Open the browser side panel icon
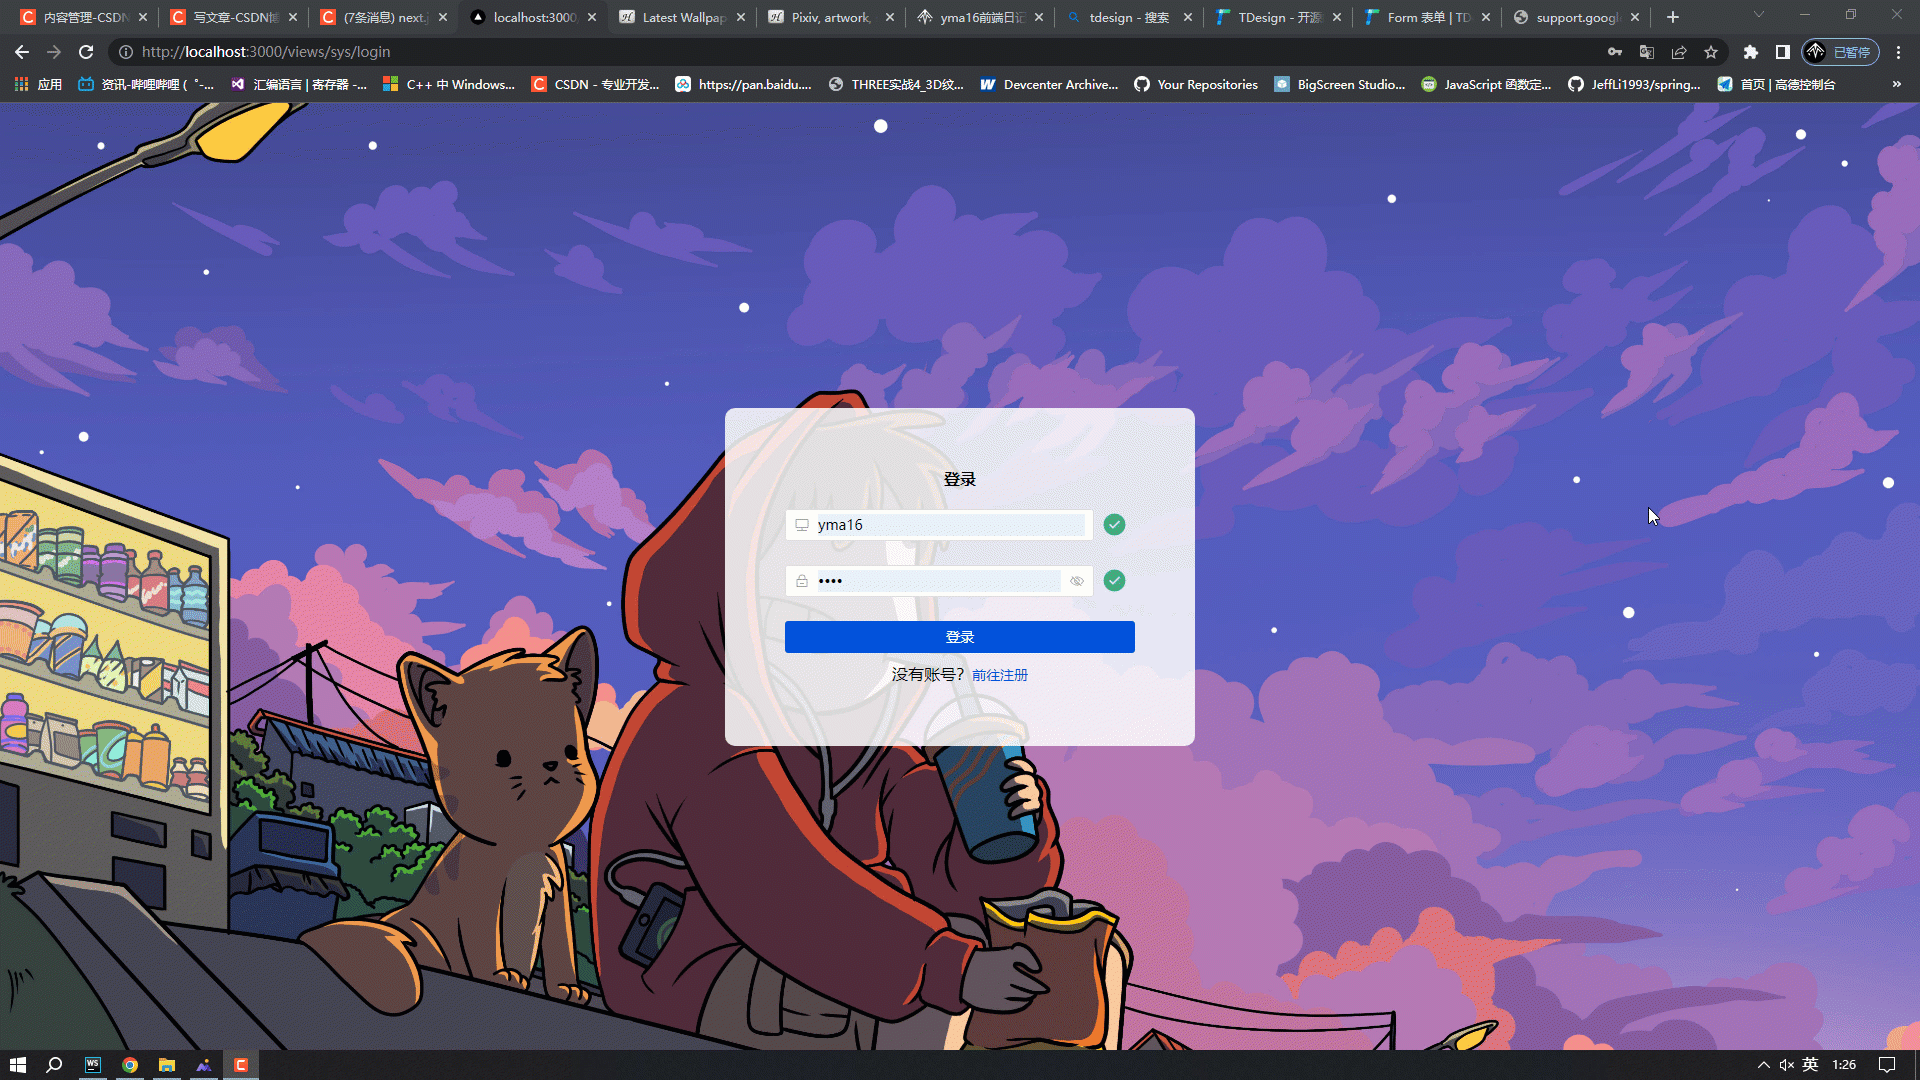 [1782, 52]
